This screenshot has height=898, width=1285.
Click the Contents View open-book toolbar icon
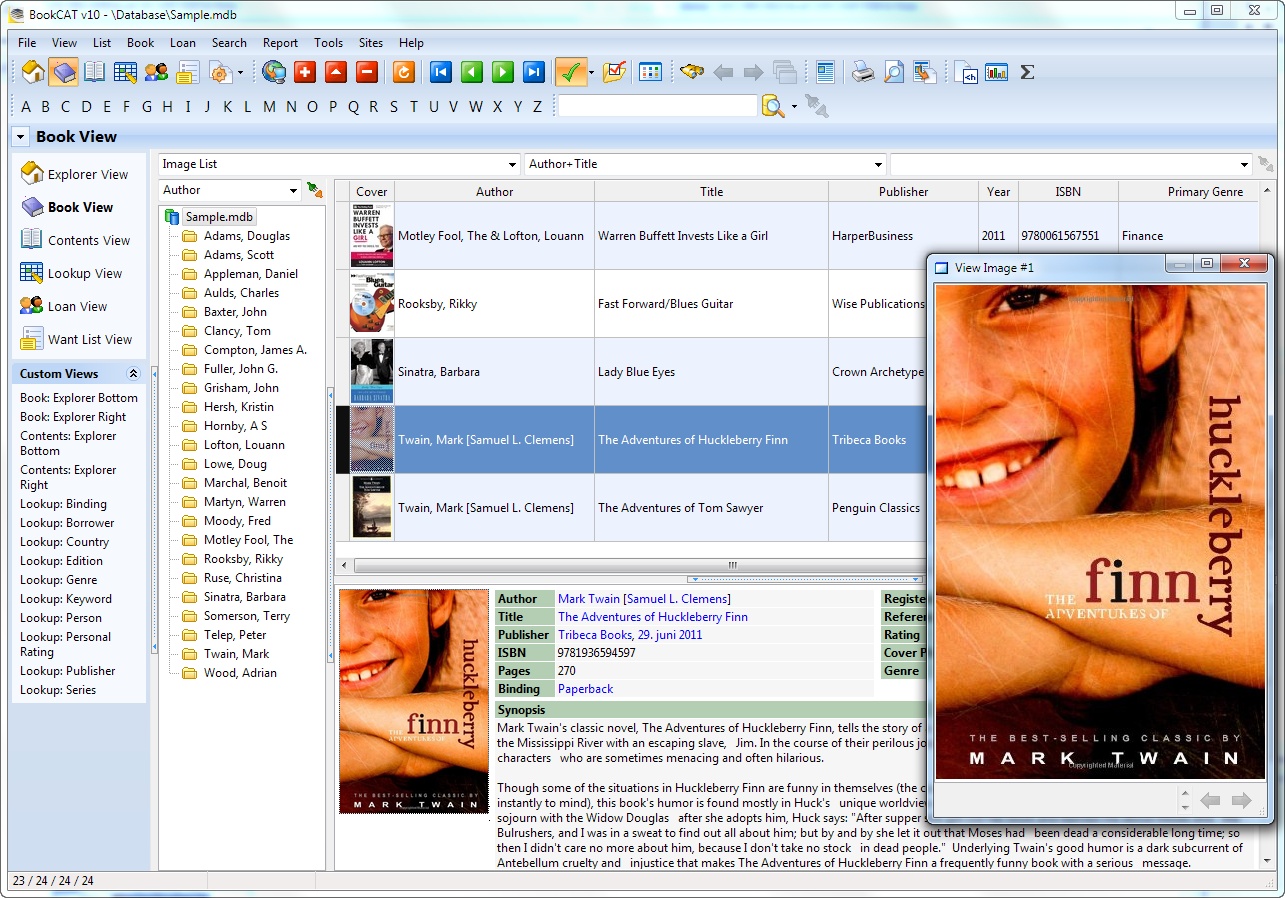tap(94, 72)
